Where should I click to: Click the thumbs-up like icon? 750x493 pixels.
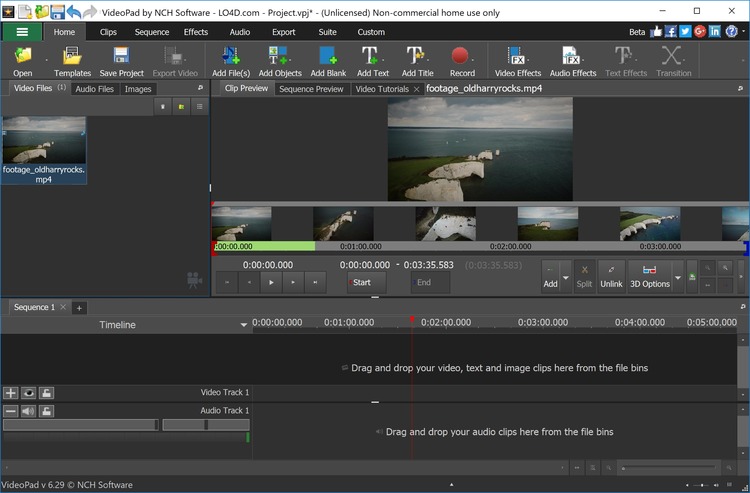click(656, 32)
